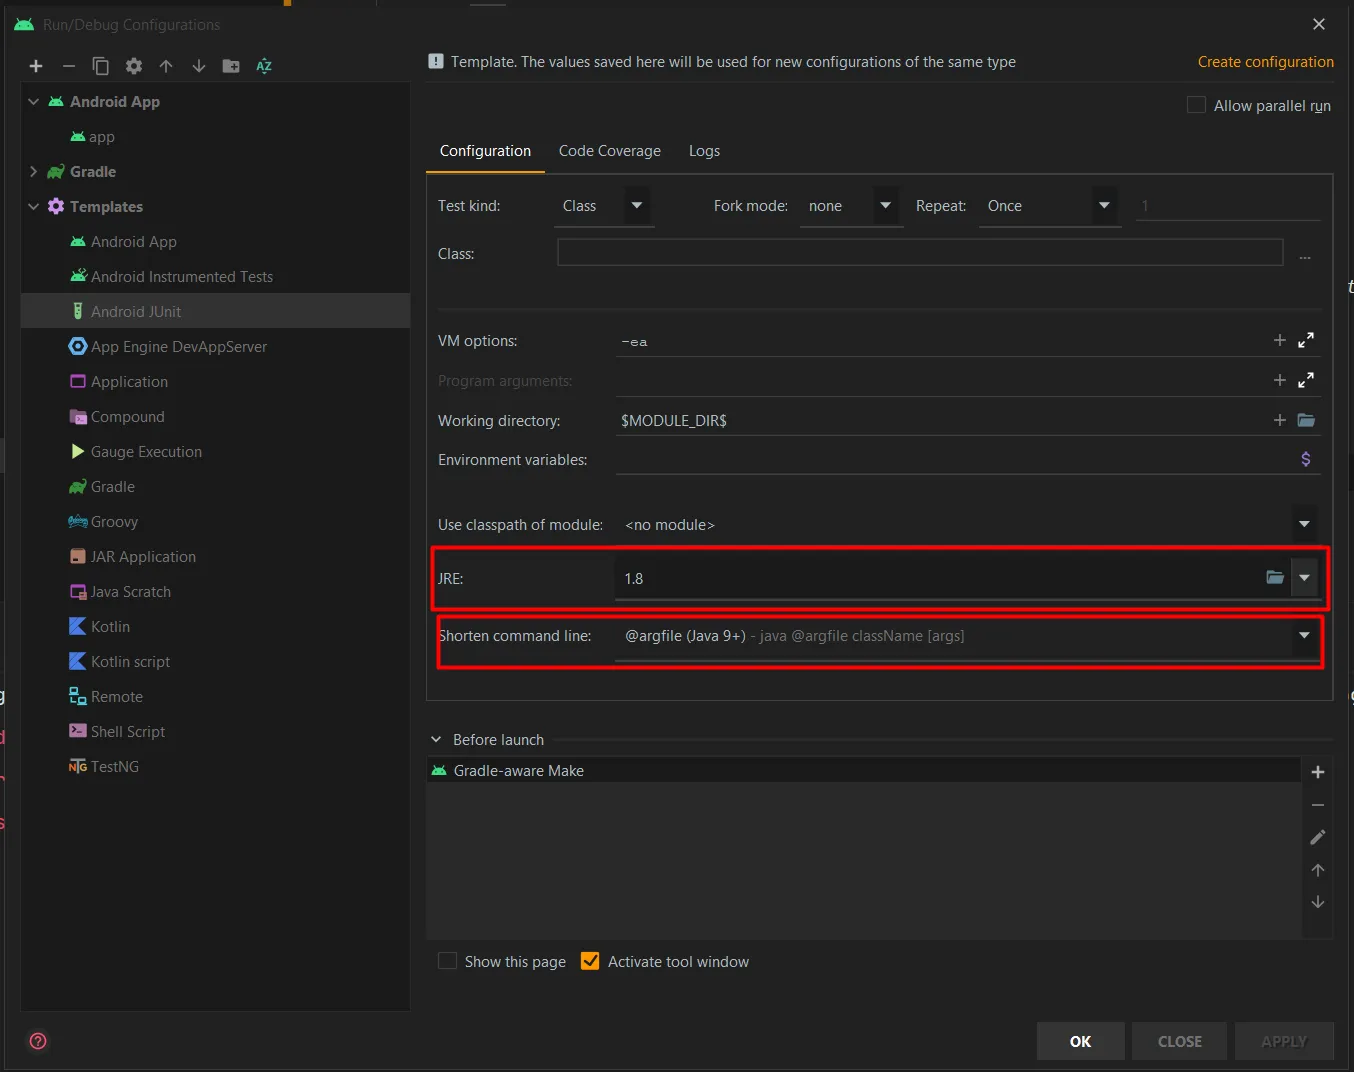This screenshot has height=1072, width=1354.
Task: Add a Before launch task
Action: (1318, 772)
